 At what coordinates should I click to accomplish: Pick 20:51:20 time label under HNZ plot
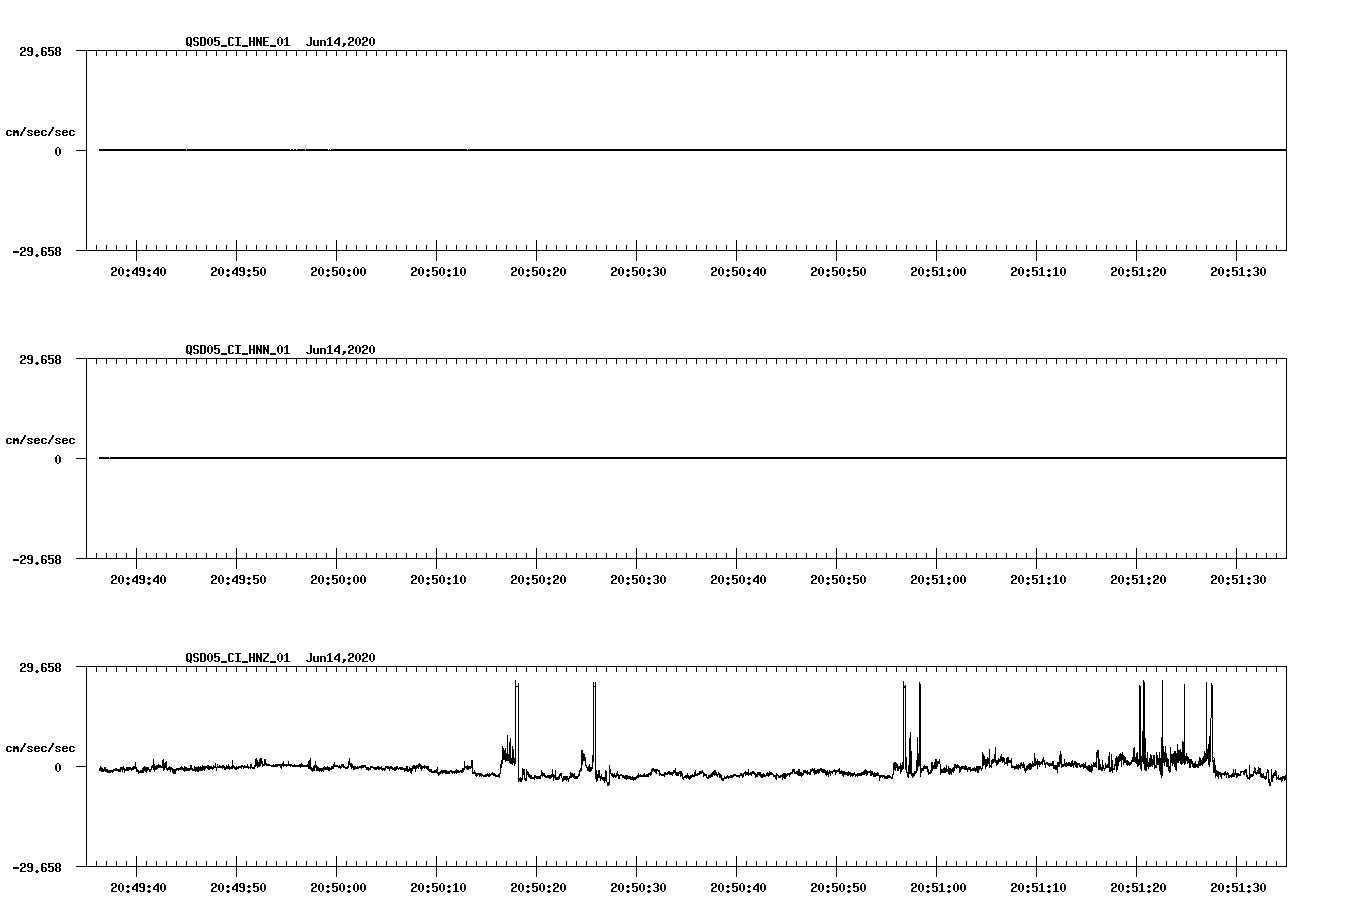(1138, 887)
